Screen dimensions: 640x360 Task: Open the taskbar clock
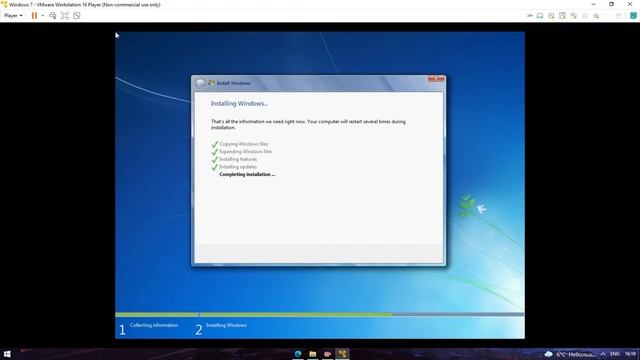(x=631, y=354)
